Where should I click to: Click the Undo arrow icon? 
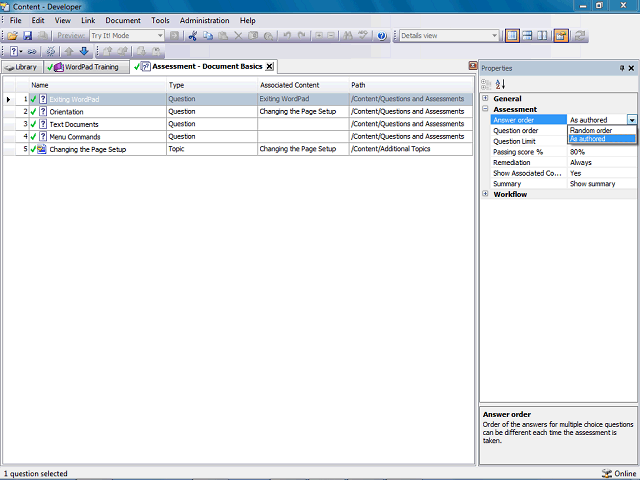point(287,36)
